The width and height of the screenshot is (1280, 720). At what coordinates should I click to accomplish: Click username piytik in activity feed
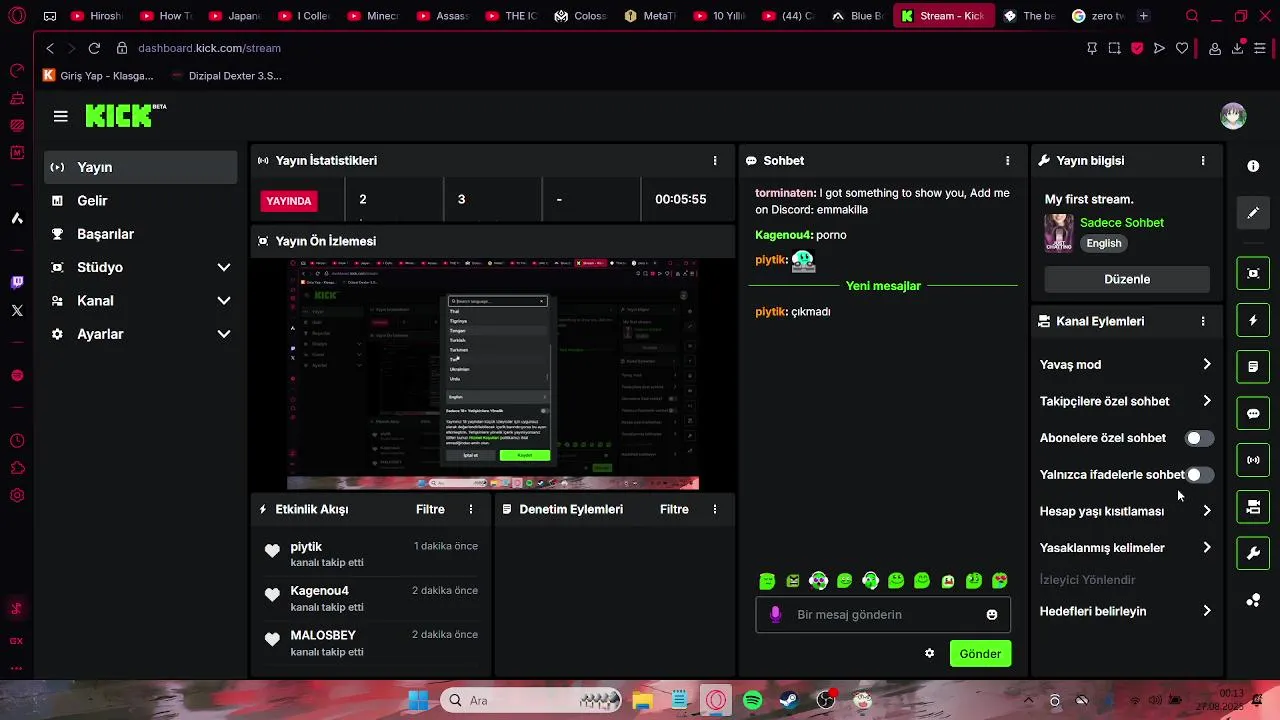click(306, 547)
